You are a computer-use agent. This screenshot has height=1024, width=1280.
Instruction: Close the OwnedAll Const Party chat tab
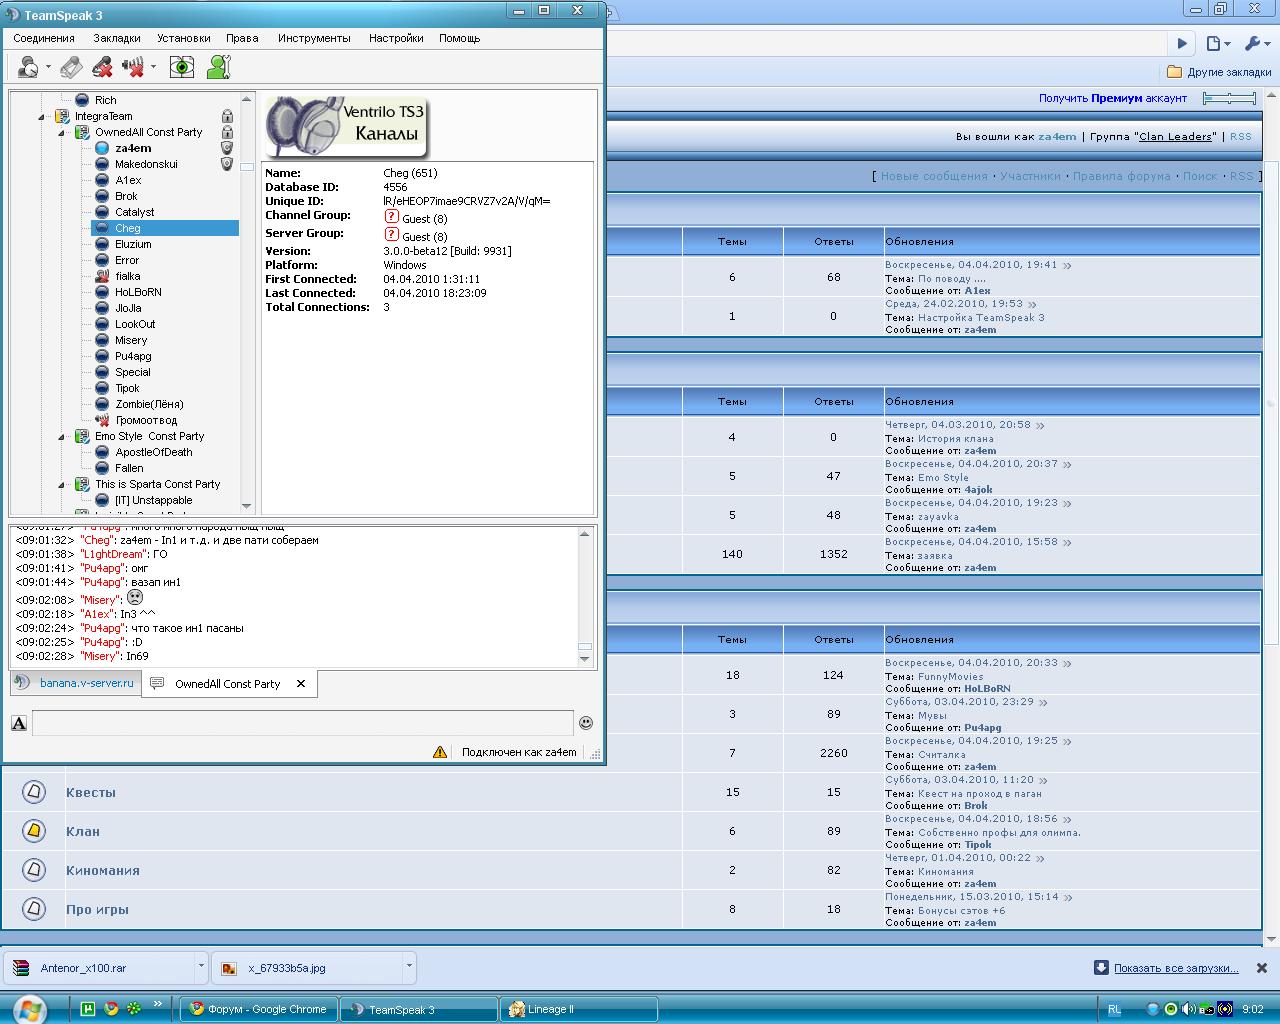[x=300, y=684]
